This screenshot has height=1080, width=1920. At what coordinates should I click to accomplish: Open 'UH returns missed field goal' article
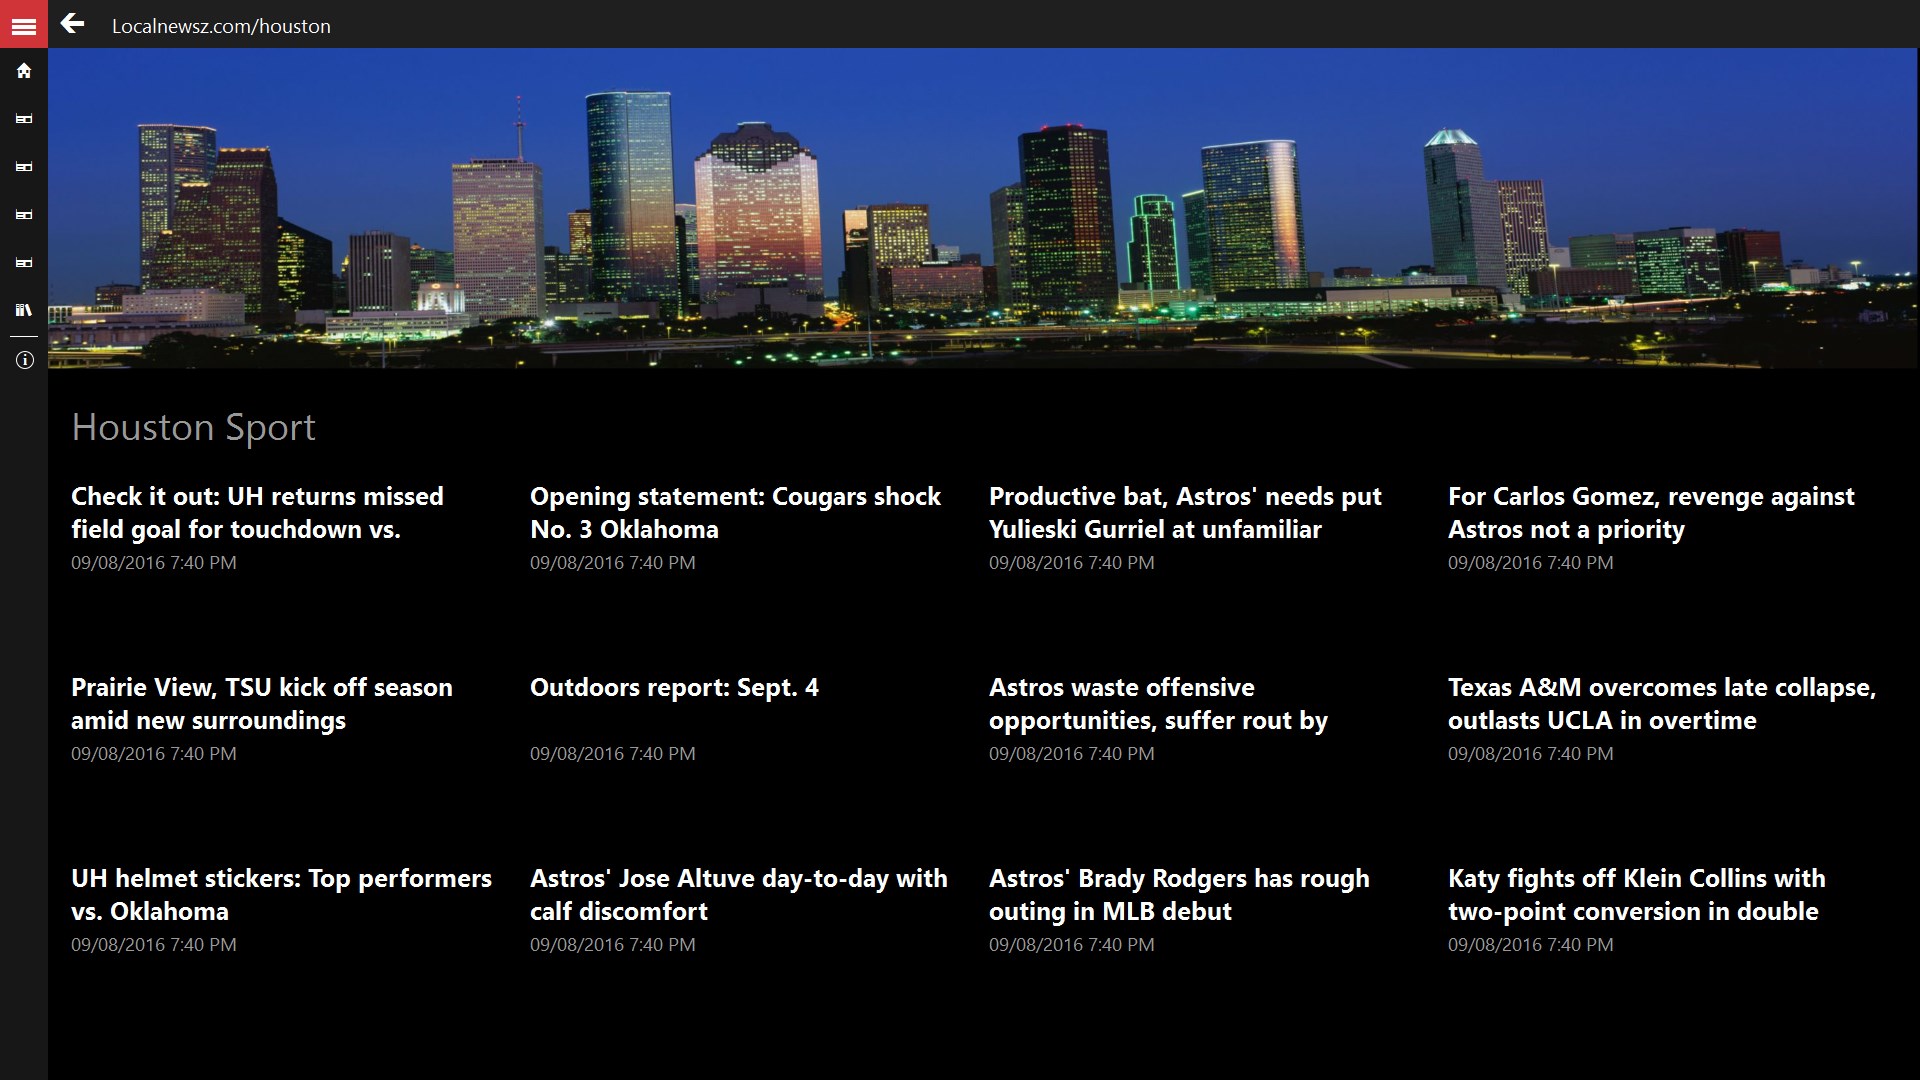click(x=257, y=512)
